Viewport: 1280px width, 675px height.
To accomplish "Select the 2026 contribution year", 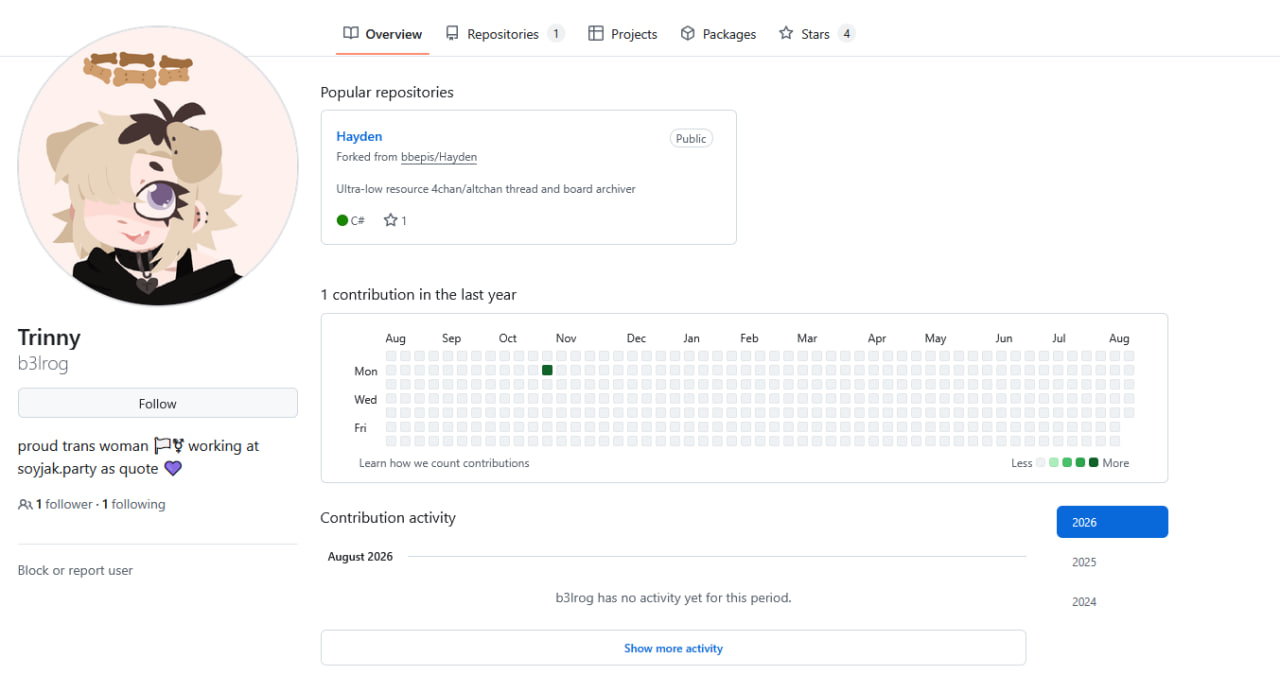I will click(x=1112, y=522).
